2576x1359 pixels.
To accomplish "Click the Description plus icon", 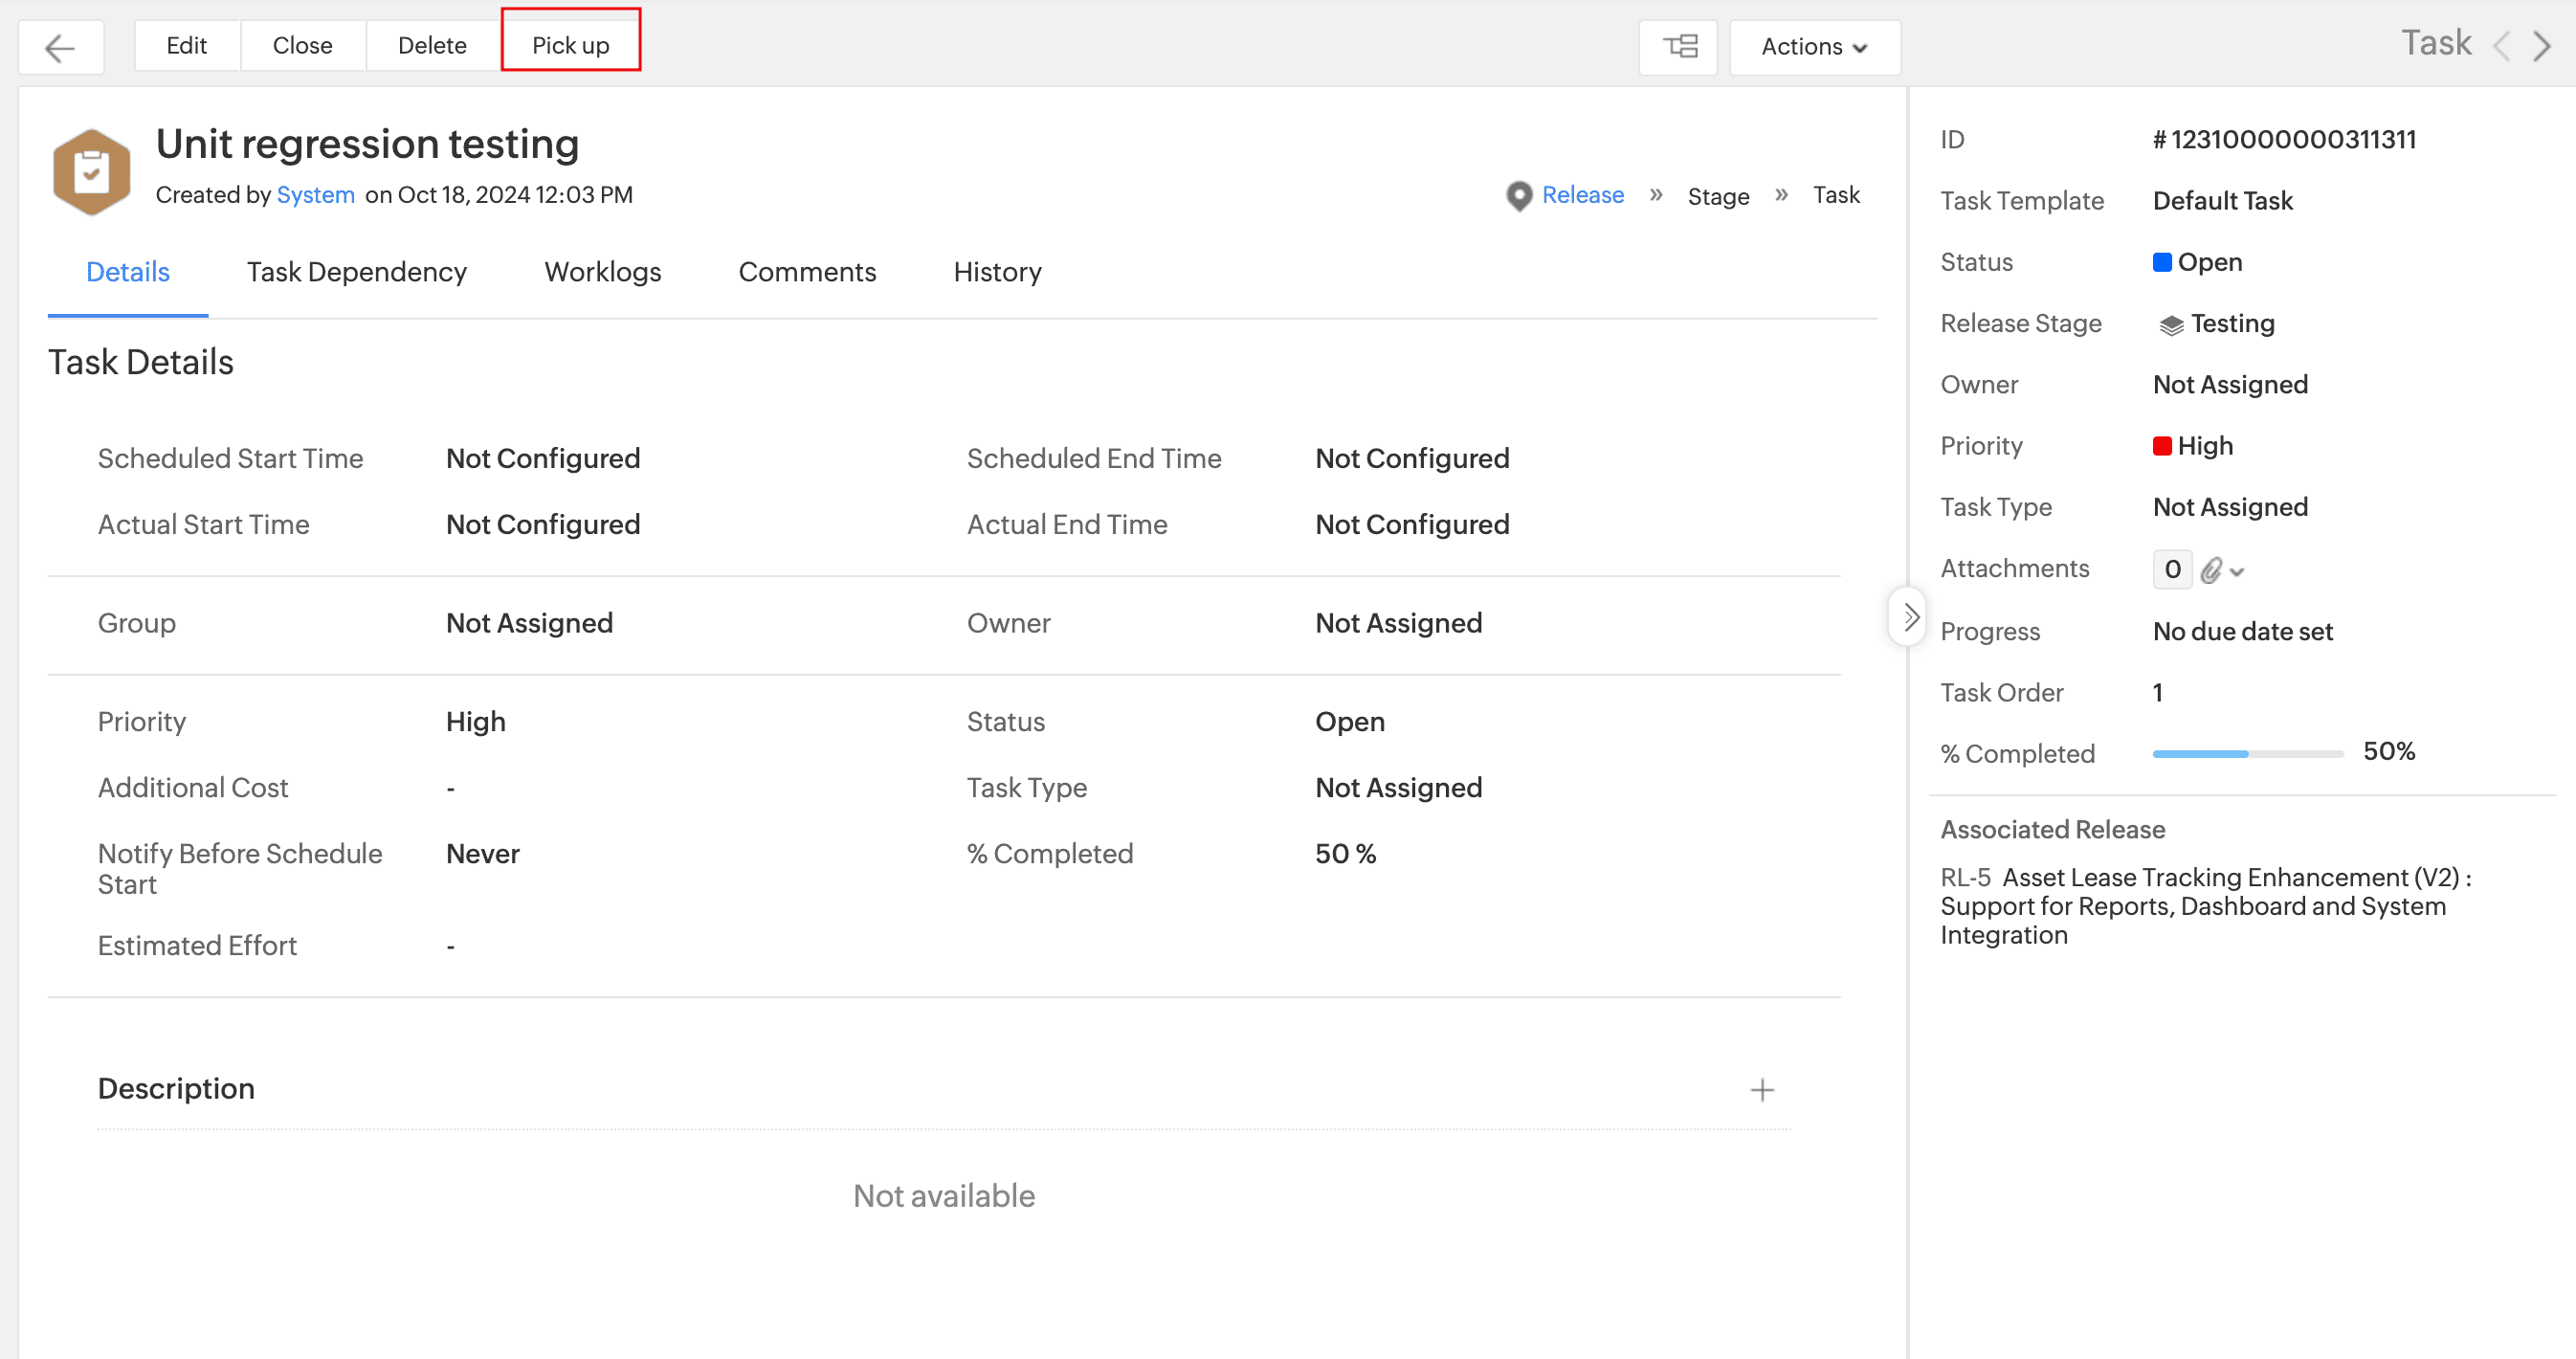I will [1762, 1090].
